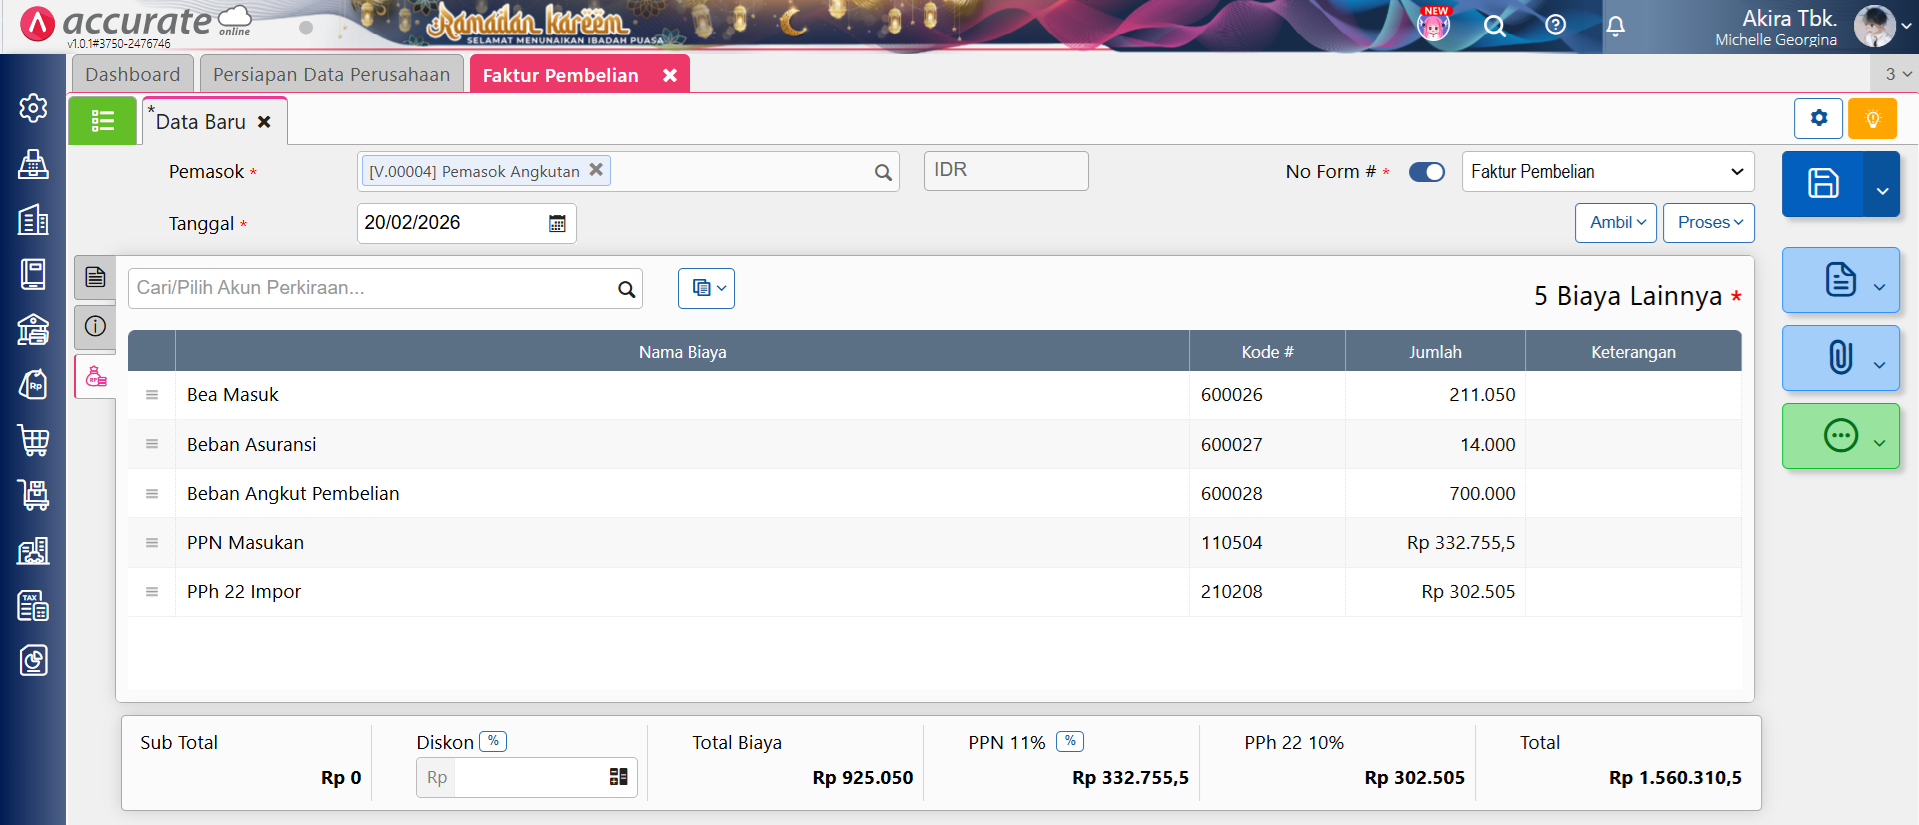Switch to the Dashboard tab
Viewport: 1919px width, 825px height.
[132, 75]
